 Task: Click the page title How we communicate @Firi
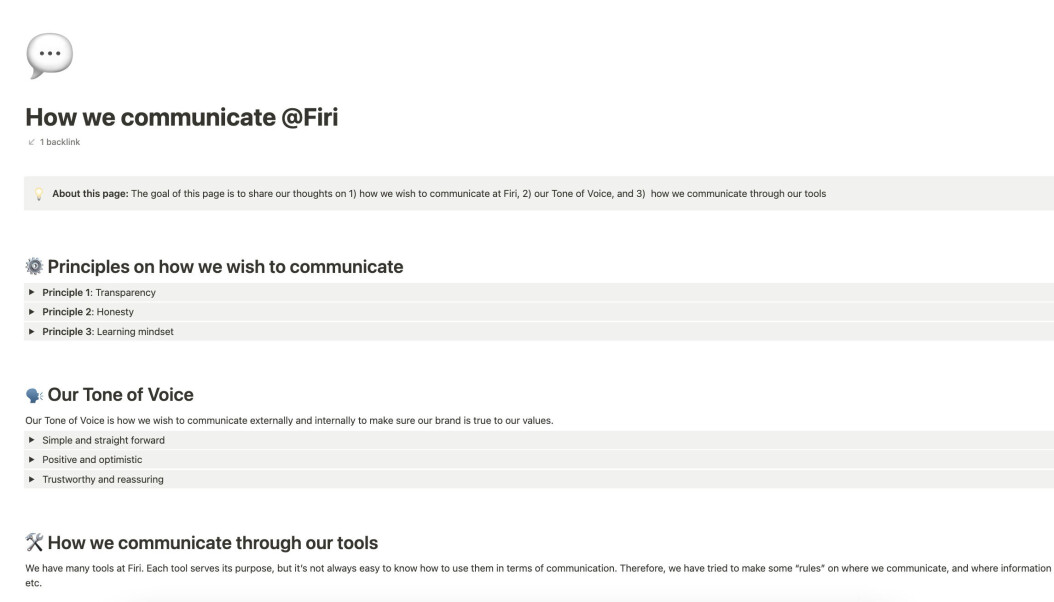click(181, 117)
